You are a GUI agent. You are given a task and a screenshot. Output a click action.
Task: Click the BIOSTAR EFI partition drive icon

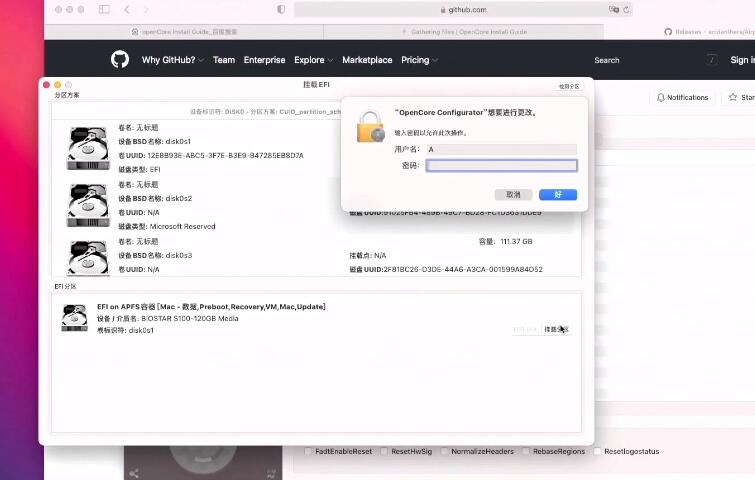click(75, 318)
